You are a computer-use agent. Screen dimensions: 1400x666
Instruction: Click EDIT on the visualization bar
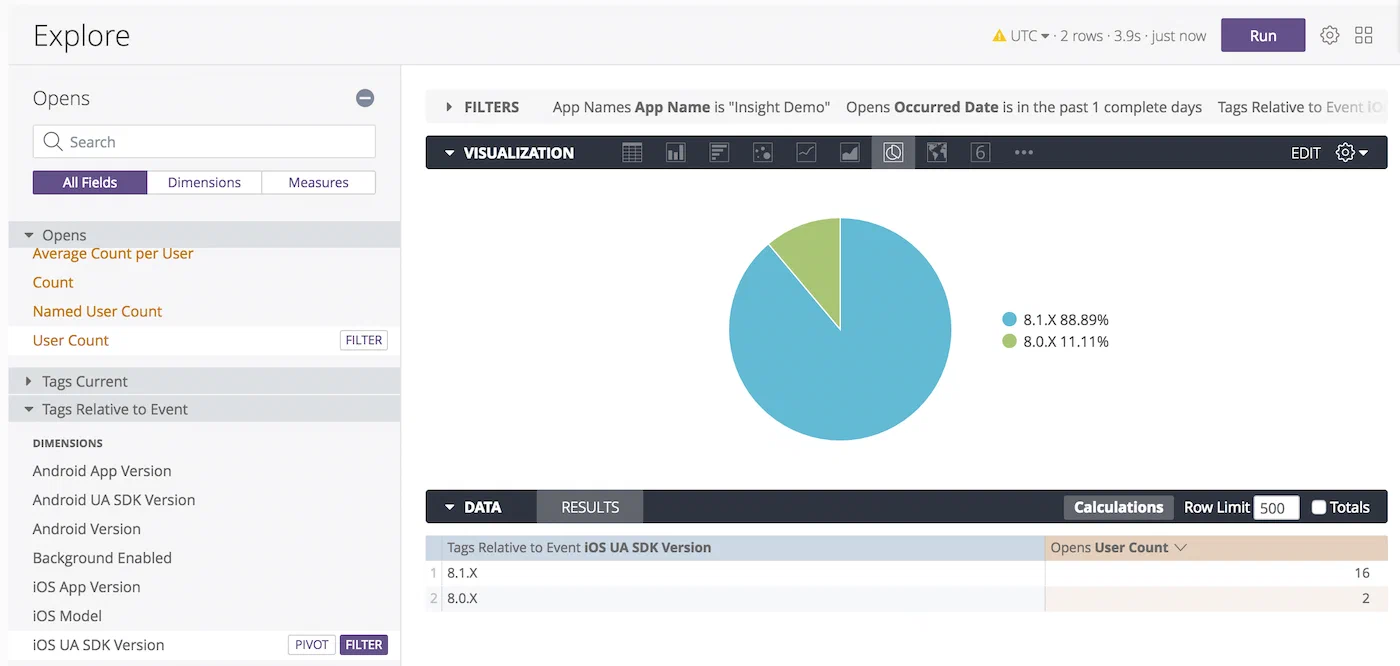(1305, 152)
